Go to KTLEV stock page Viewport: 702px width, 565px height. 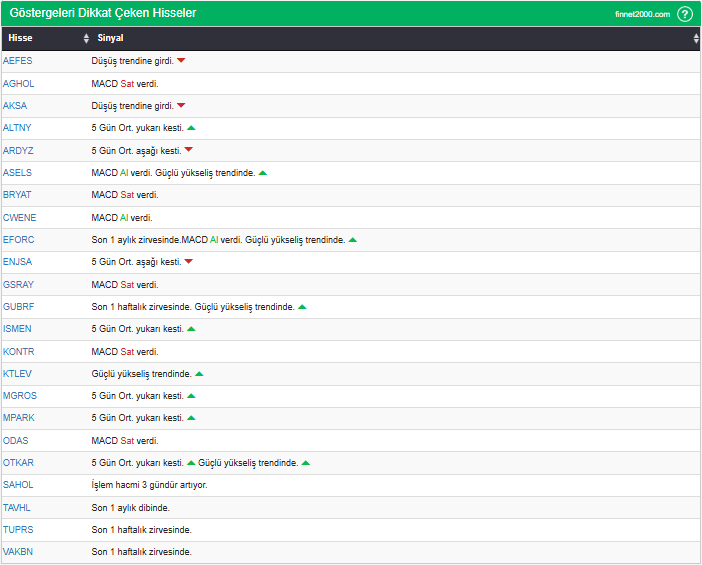17,374
